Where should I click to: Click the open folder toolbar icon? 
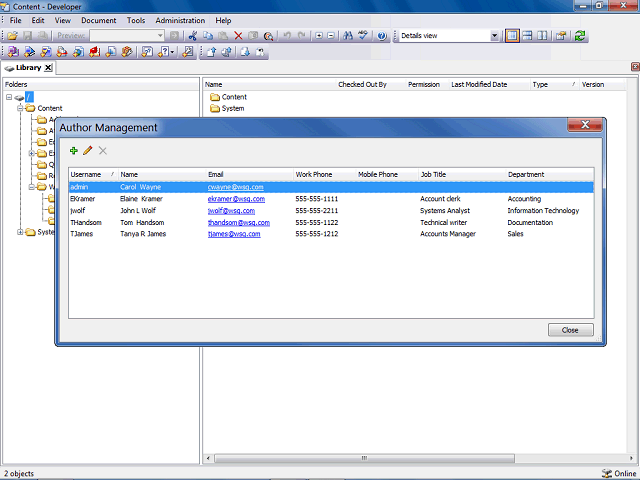12,36
